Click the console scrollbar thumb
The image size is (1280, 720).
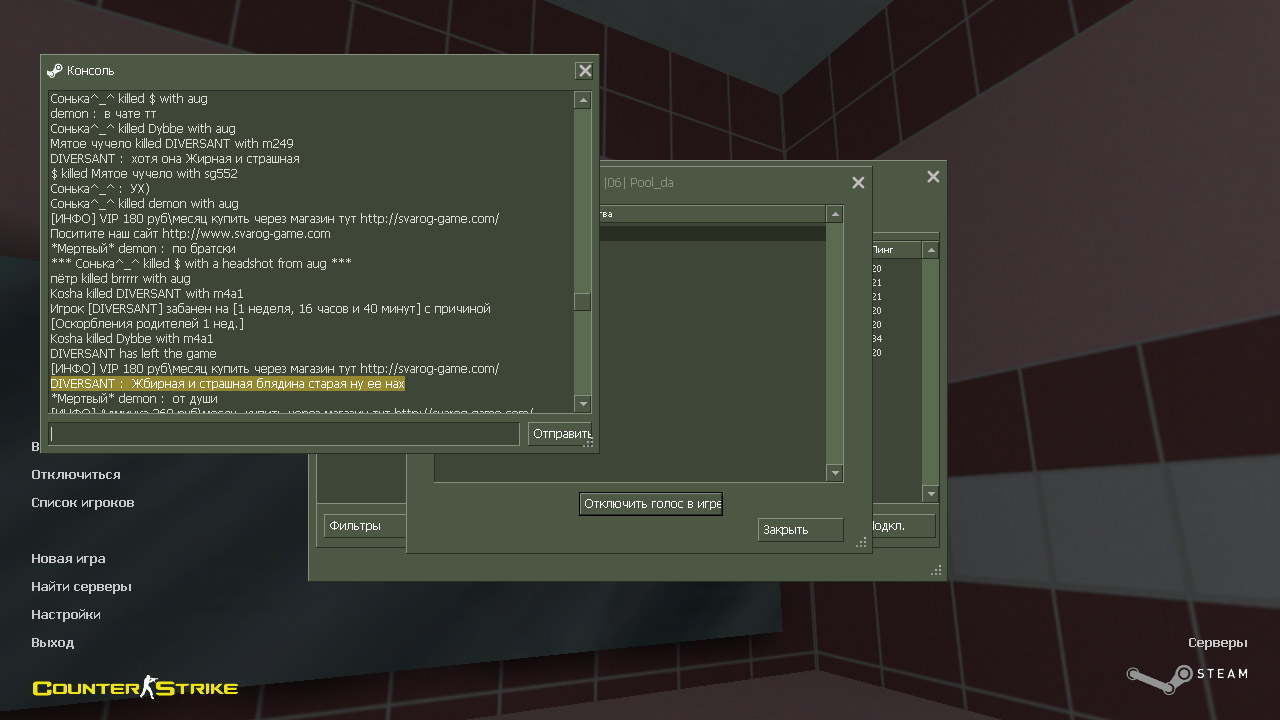(x=583, y=302)
